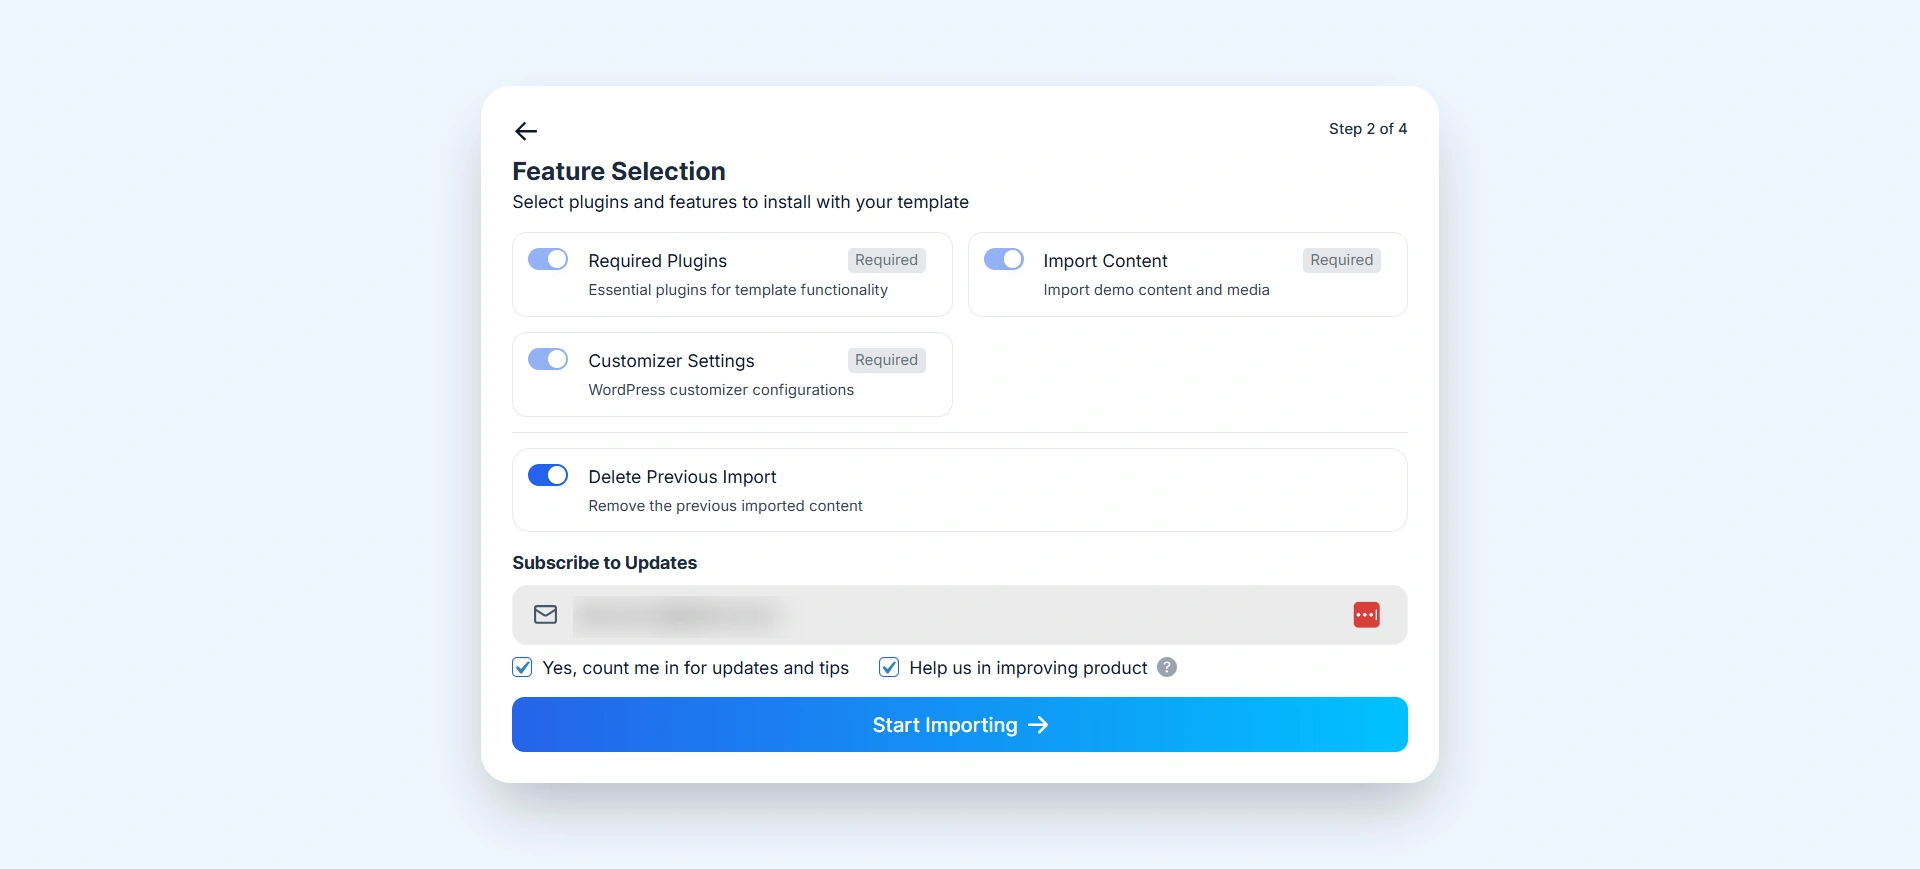Click 'Essential plugins for template functionality' text
1920x869 pixels.
coord(738,290)
